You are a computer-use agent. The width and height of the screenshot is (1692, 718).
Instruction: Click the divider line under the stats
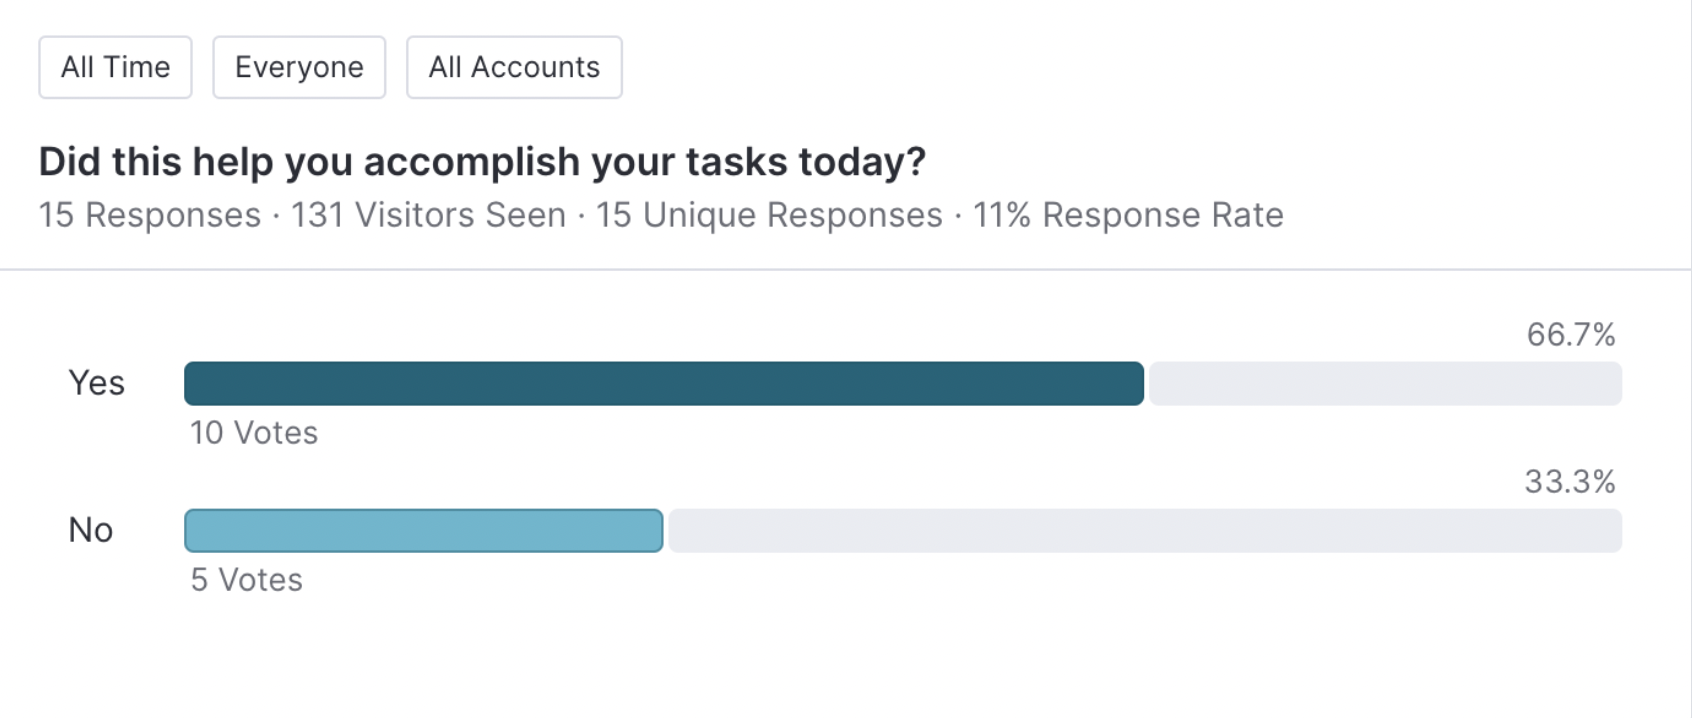(845, 269)
